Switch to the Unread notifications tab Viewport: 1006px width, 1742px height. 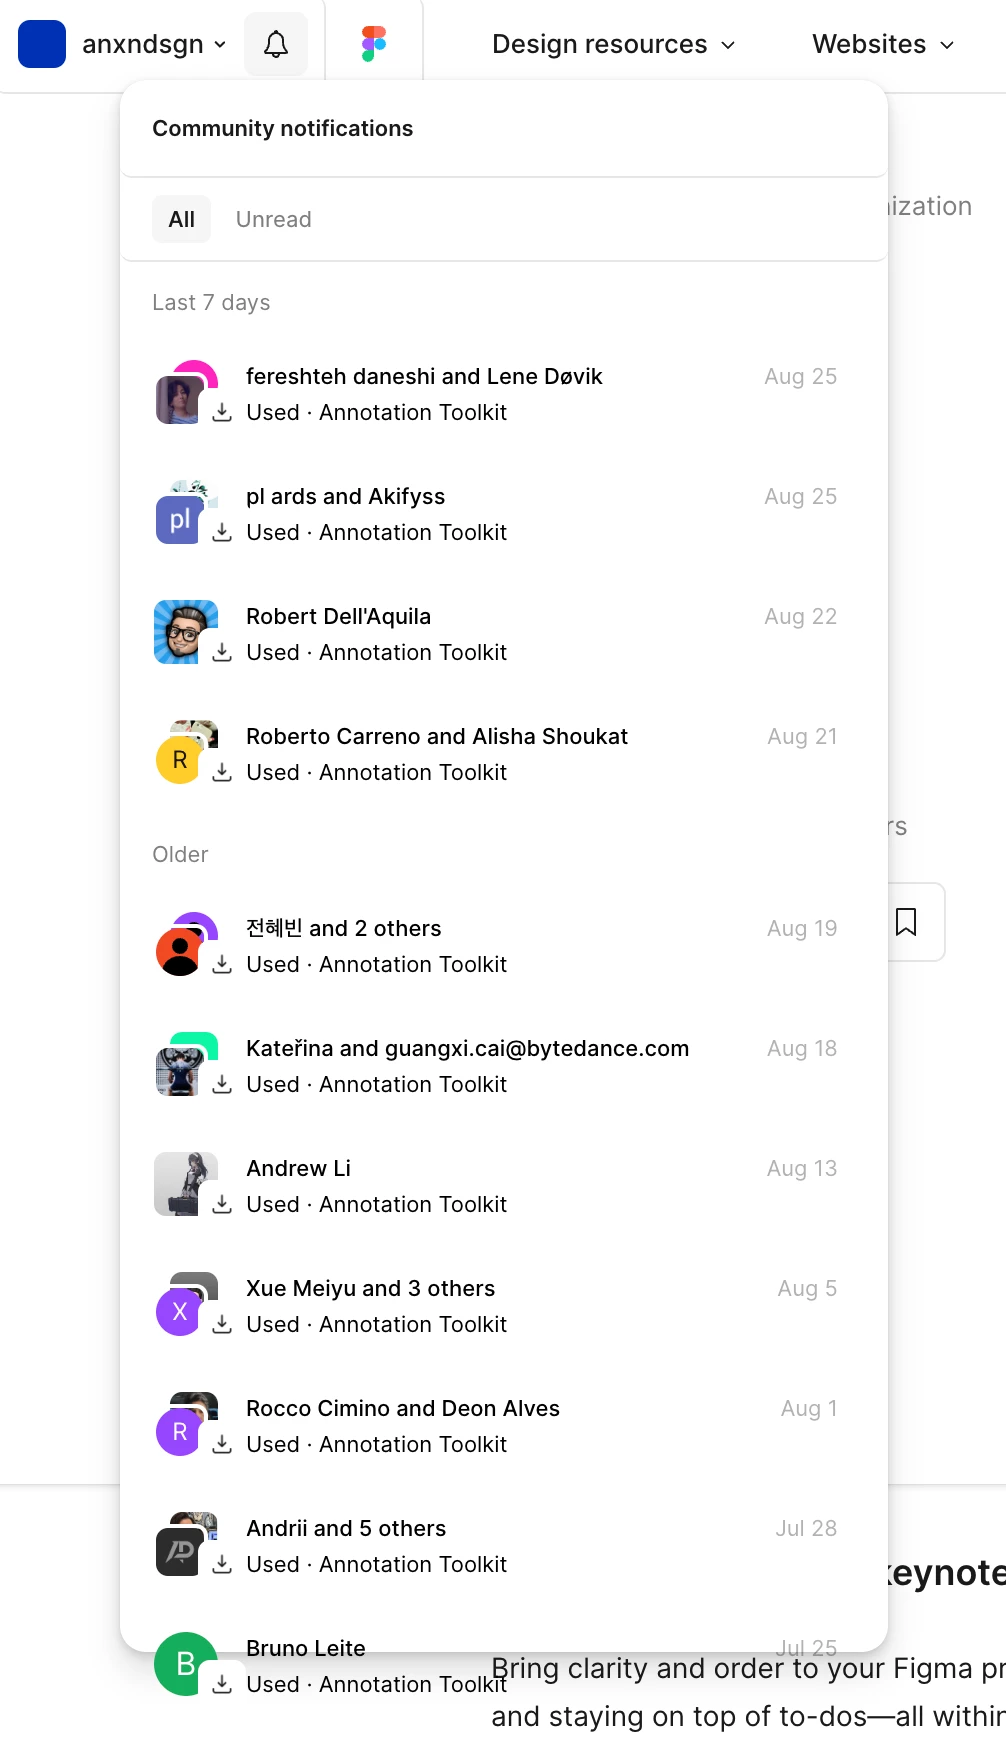point(274,219)
